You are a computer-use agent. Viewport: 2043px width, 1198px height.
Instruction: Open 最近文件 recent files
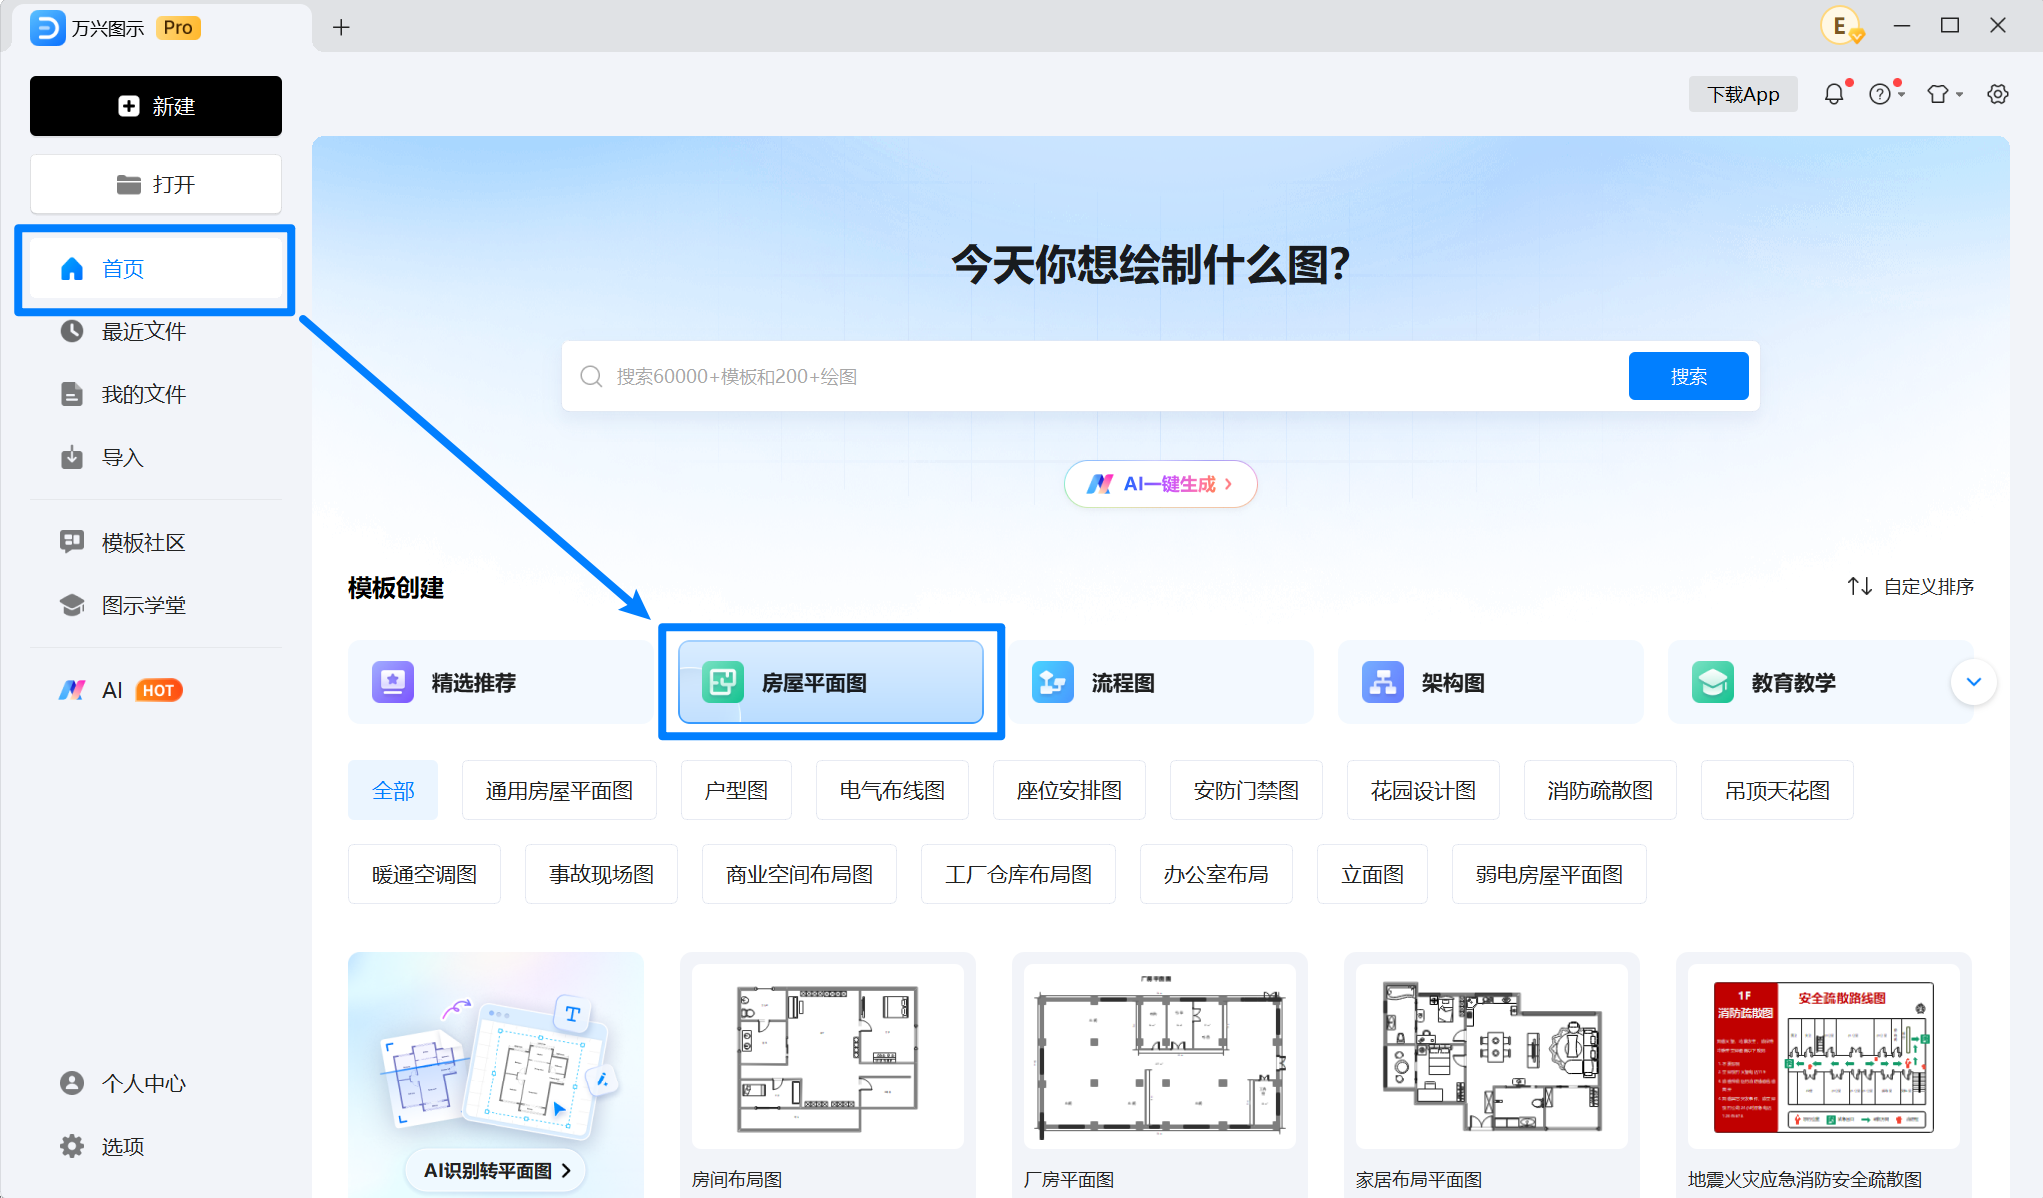click(x=156, y=331)
